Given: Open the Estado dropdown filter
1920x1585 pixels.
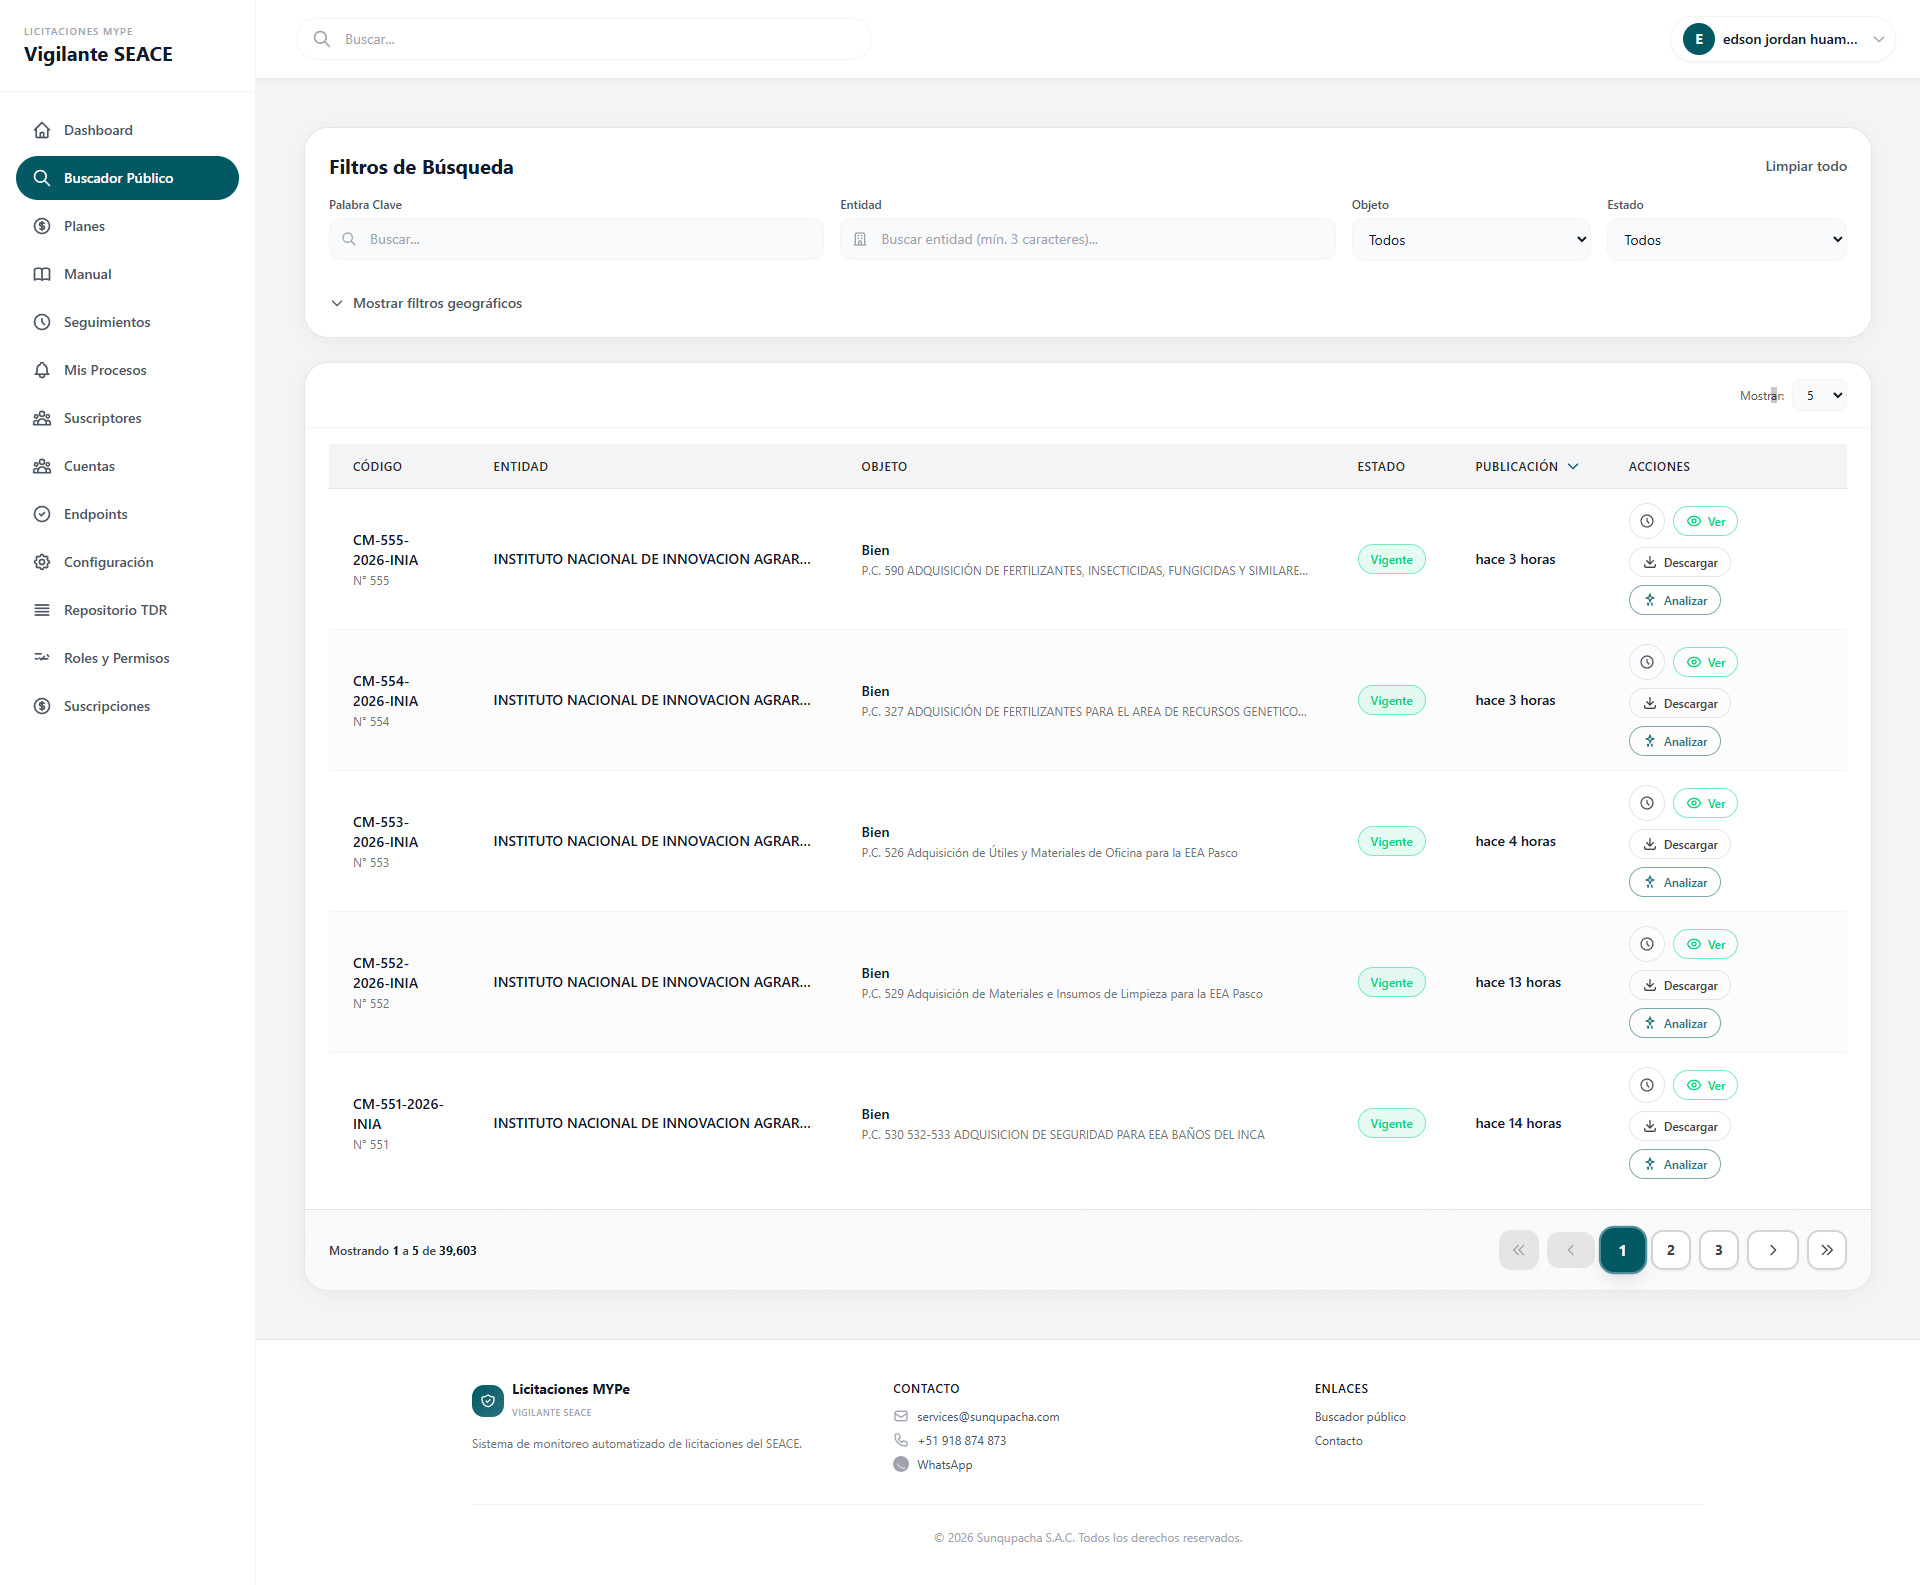Looking at the screenshot, I should click(1726, 240).
